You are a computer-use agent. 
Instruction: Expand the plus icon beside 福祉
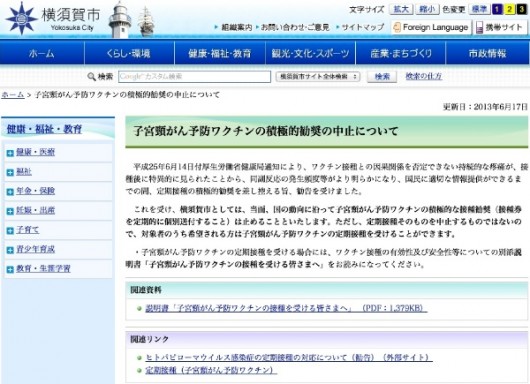pos(10,173)
